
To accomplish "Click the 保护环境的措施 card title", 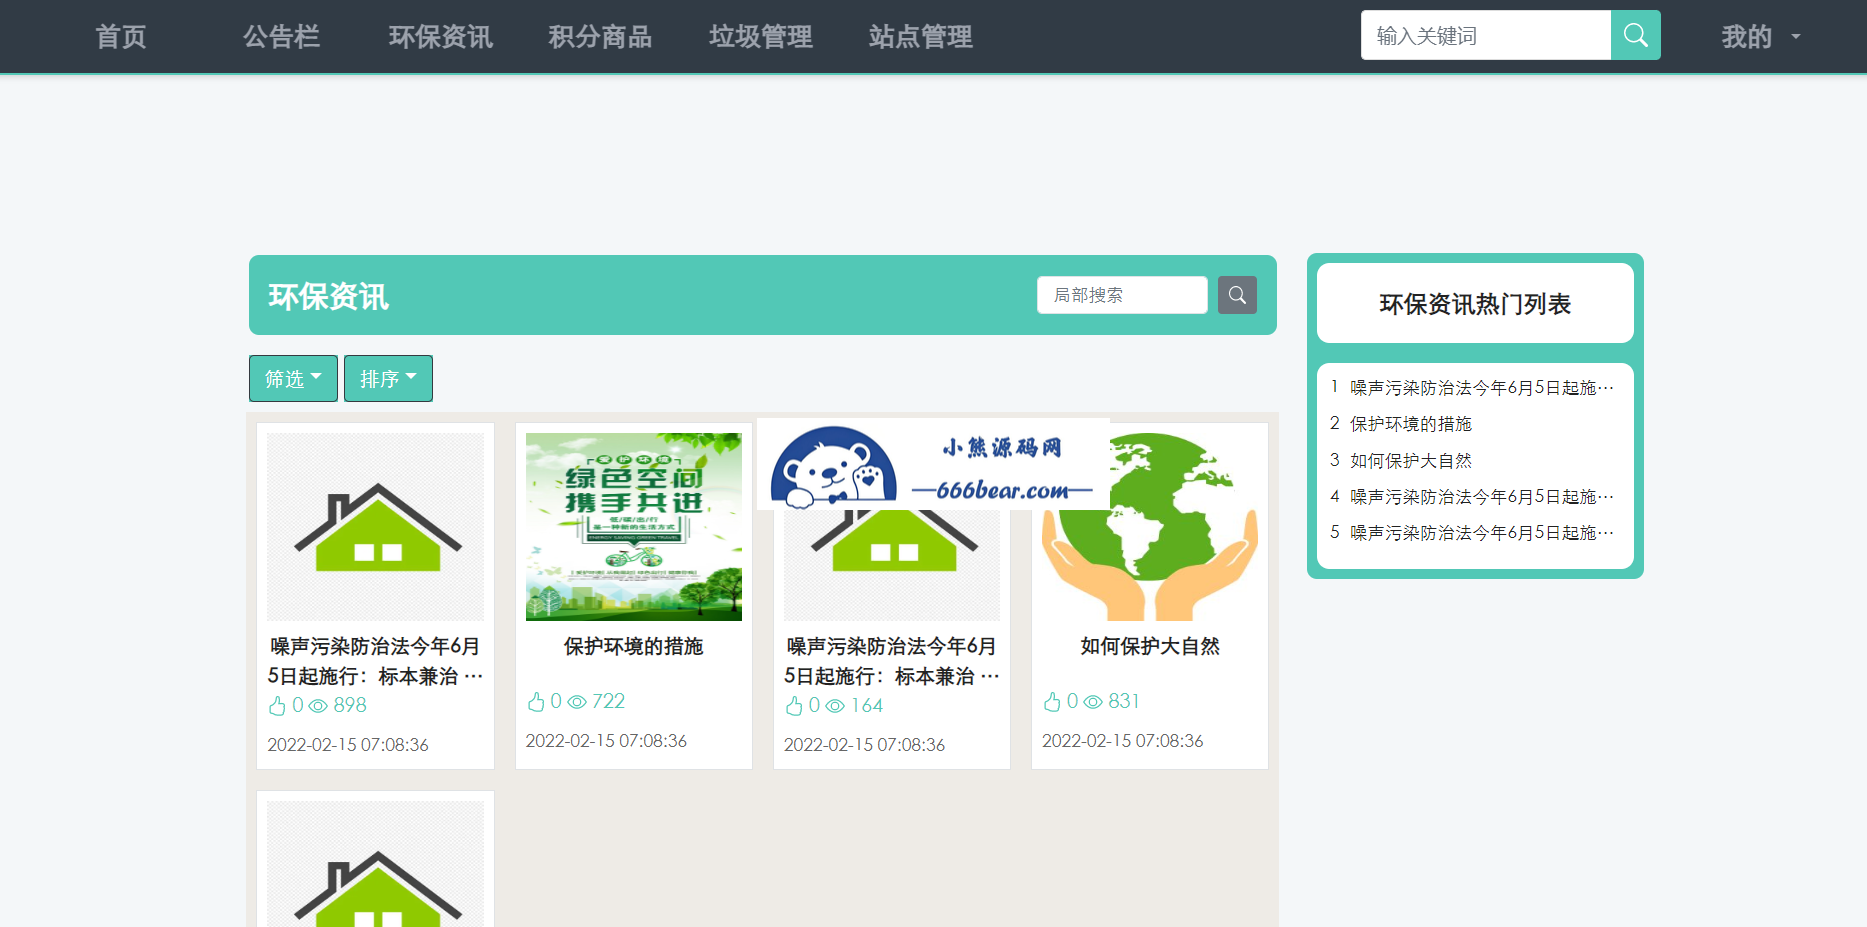I will pos(634,647).
